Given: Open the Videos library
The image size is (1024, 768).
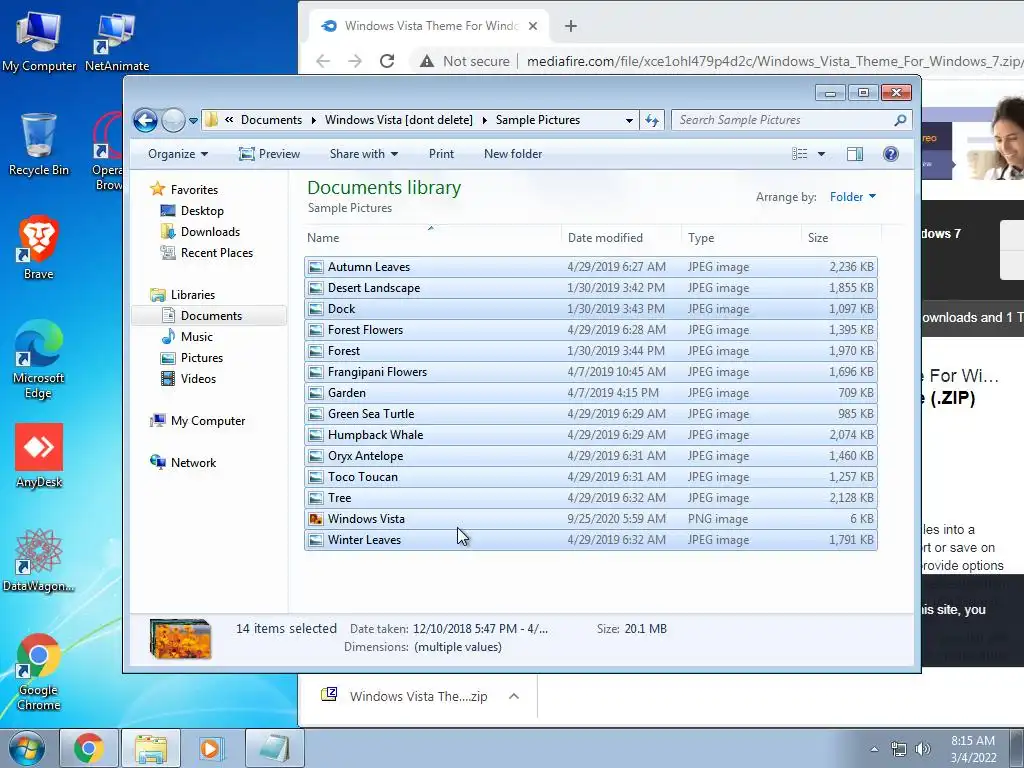Looking at the screenshot, I should 198,379.
